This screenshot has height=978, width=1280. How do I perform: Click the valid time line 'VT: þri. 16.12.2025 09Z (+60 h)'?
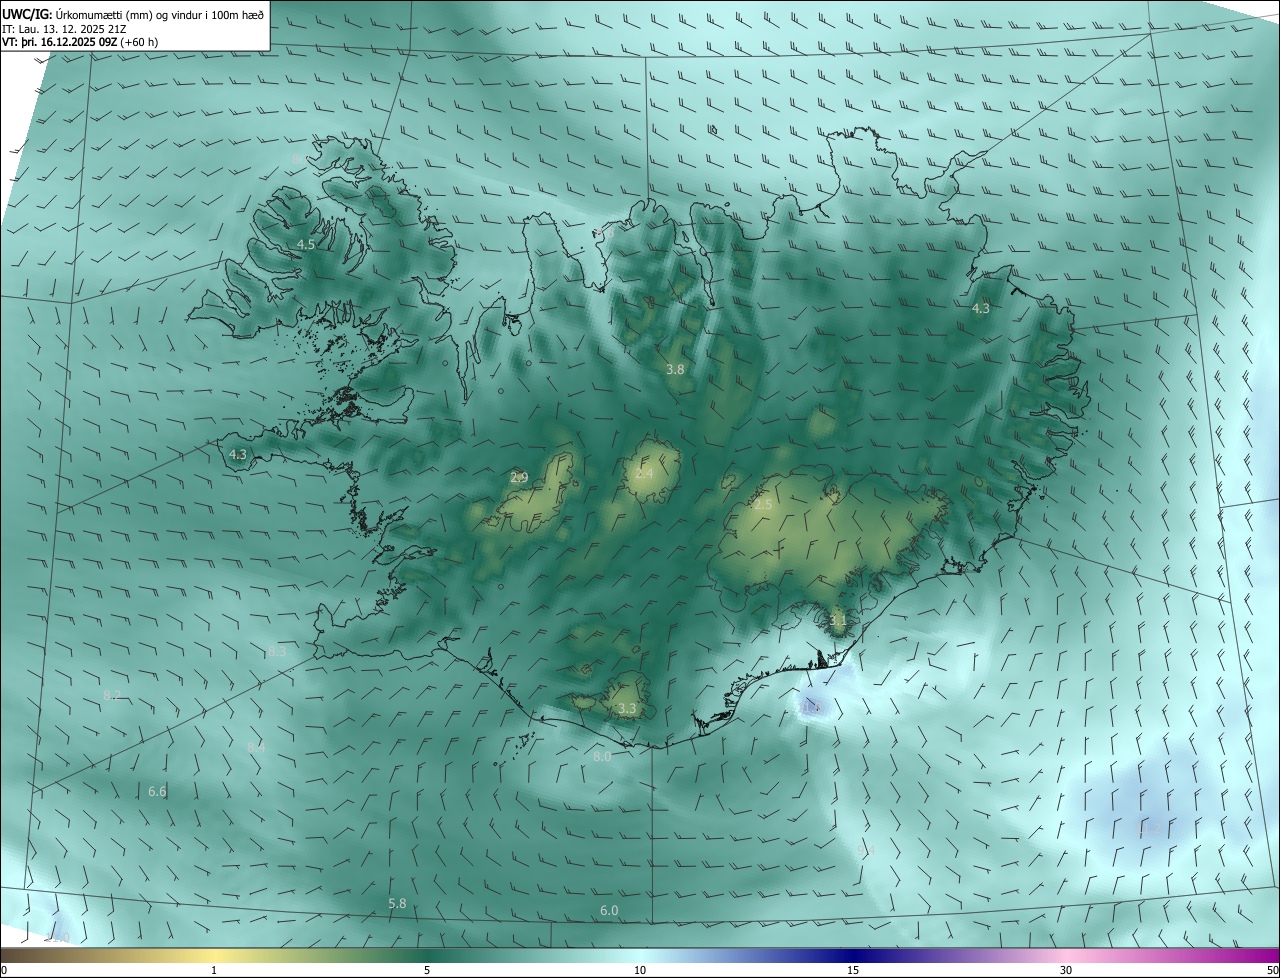click(x=80, y=42)
